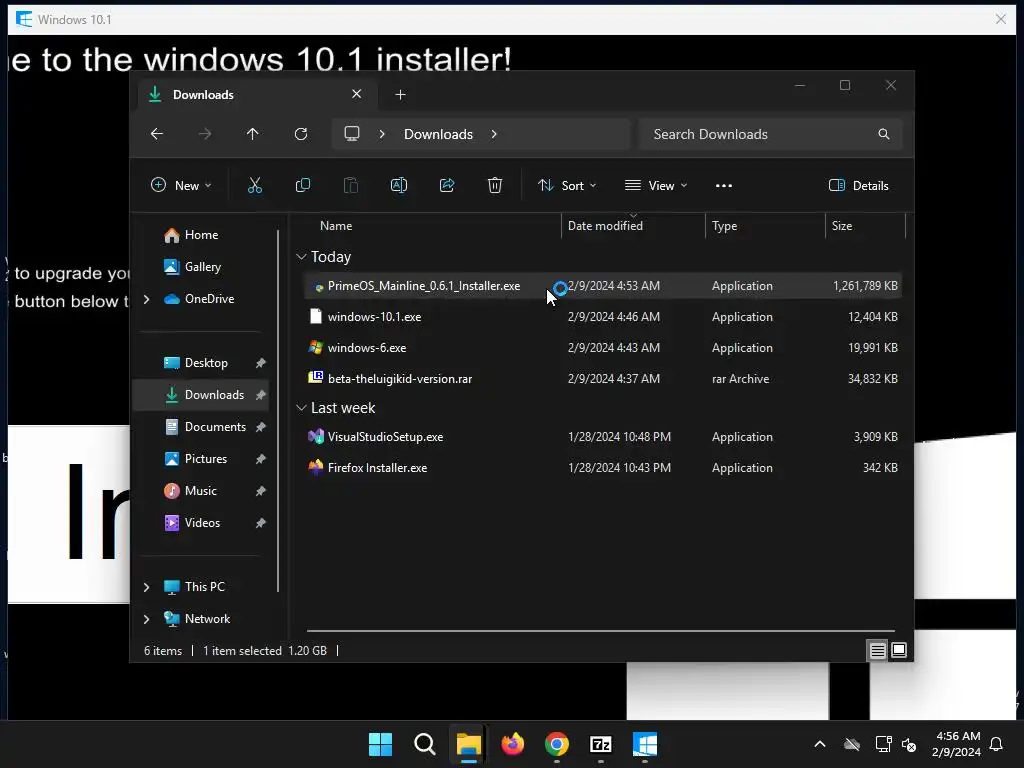Click the Copy icon in toolbar
This screenshot has height=768, width=1024.
coord(303,185)
